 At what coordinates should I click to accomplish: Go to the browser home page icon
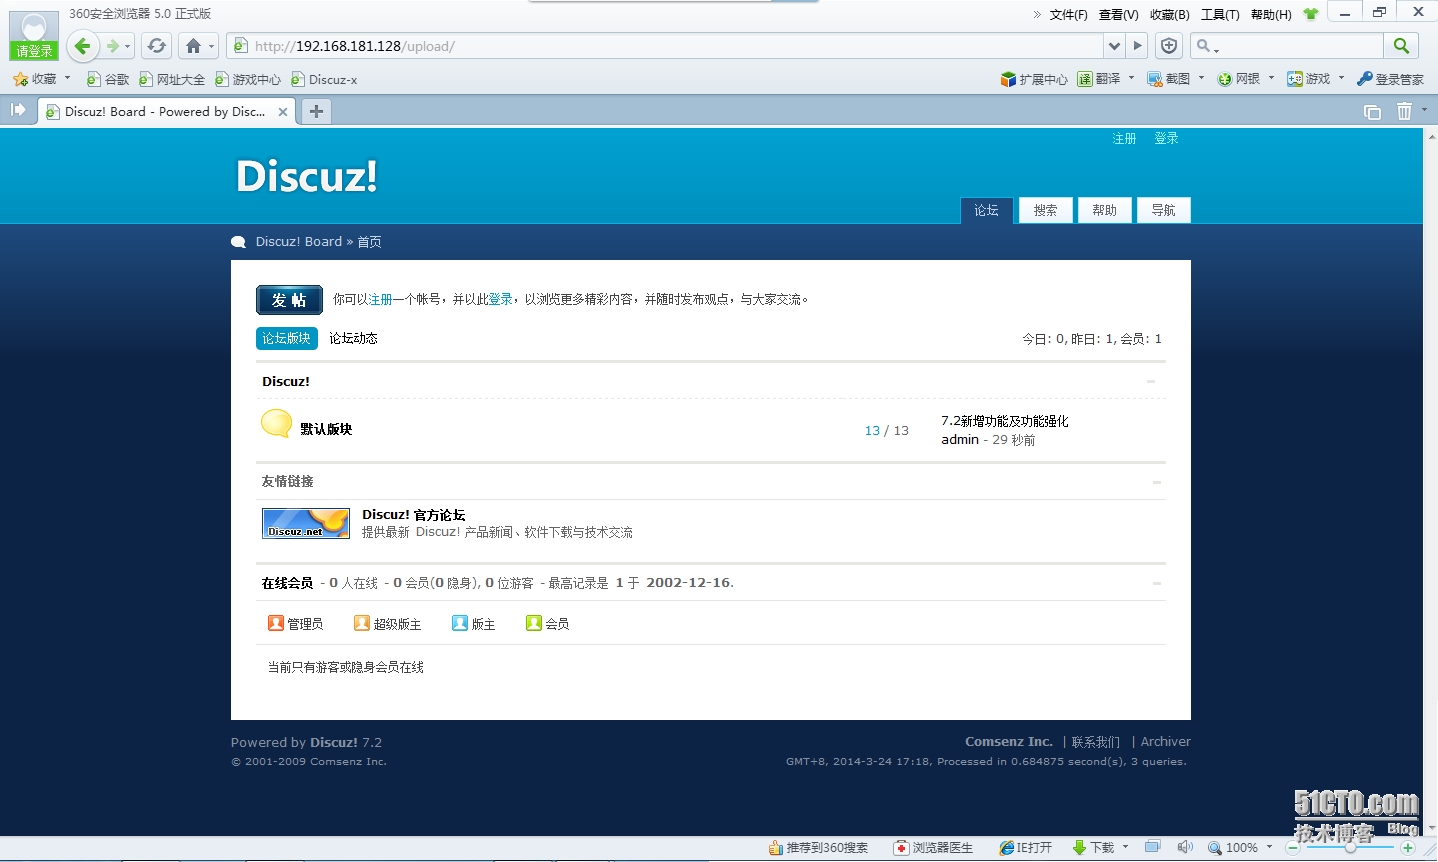(x=194, y=46)
